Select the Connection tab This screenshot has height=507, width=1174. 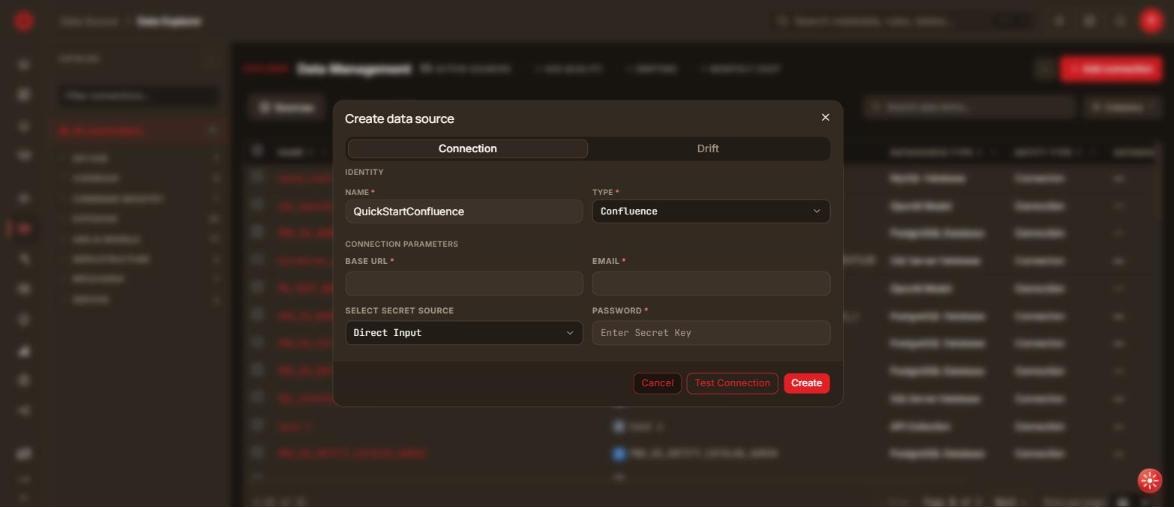(x=467, y=148)
